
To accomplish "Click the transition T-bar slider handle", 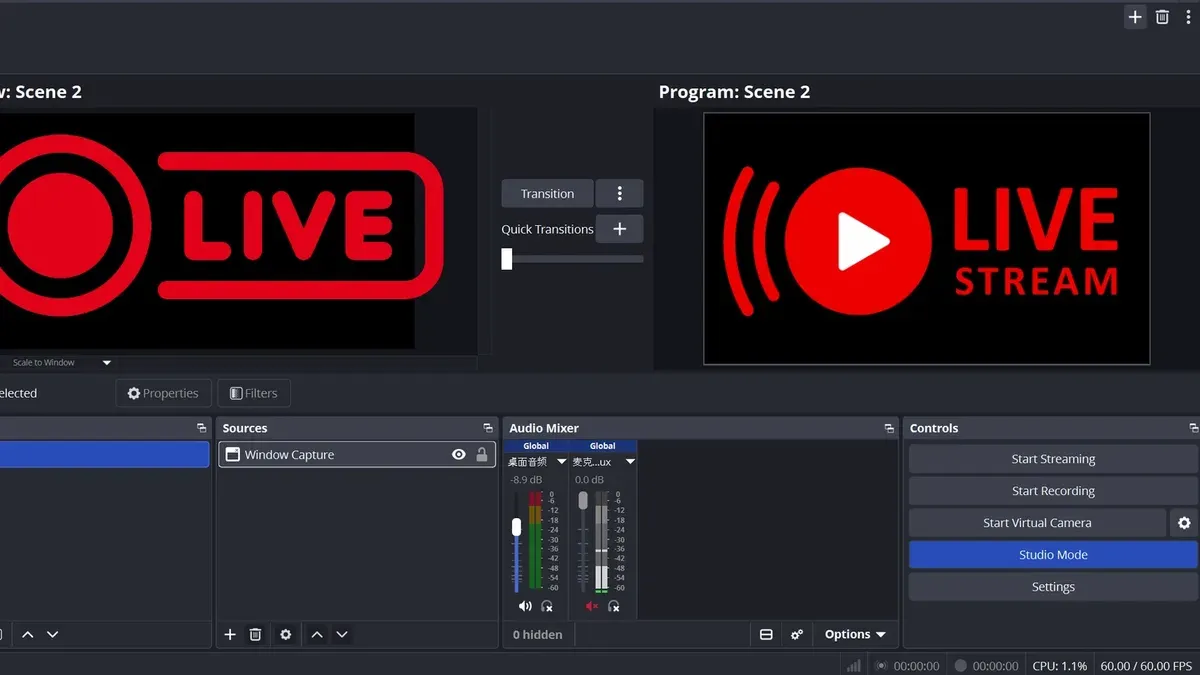I will click(x=507, y=259).
